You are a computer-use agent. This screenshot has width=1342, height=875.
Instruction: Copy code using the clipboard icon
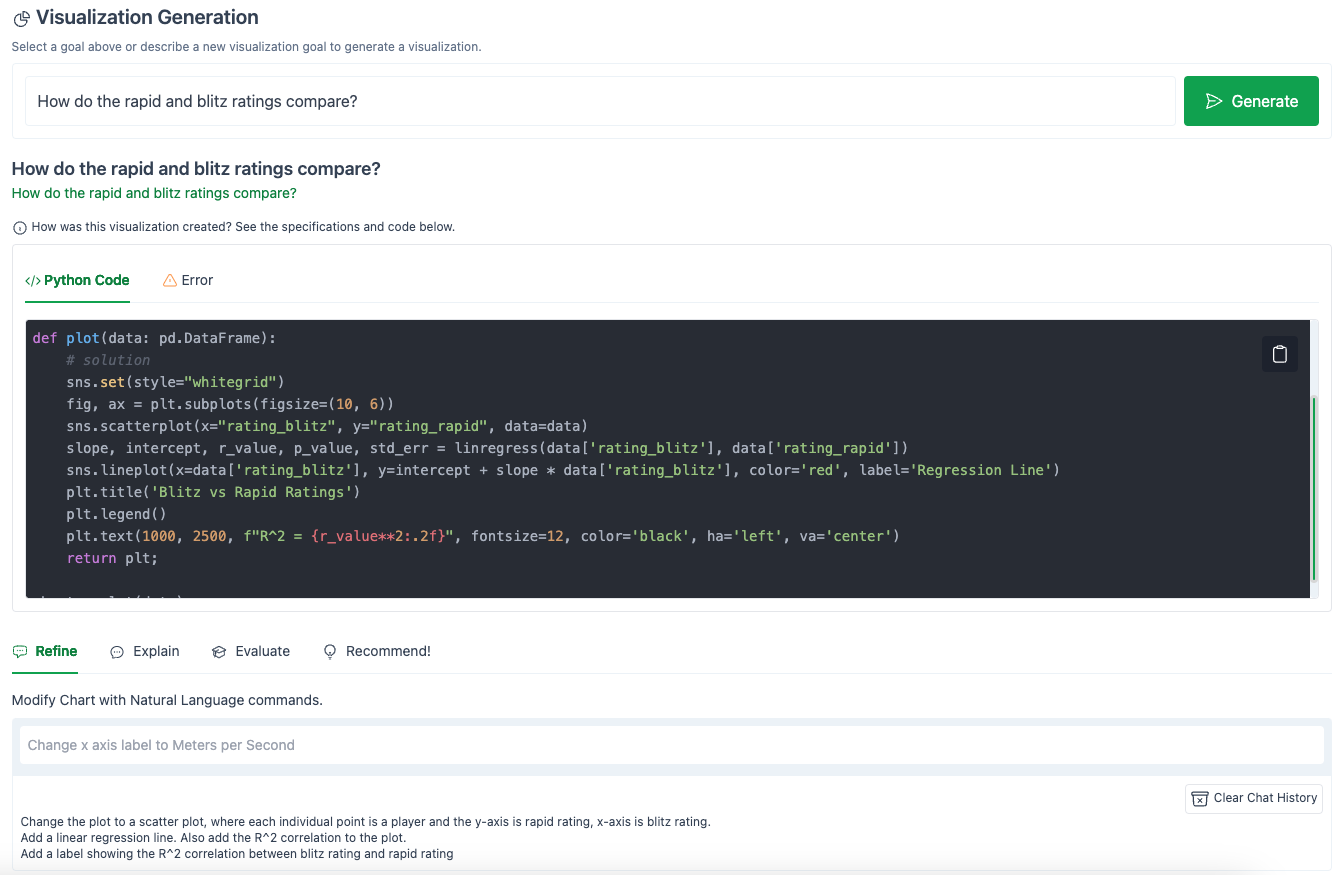click(1279, 353)
